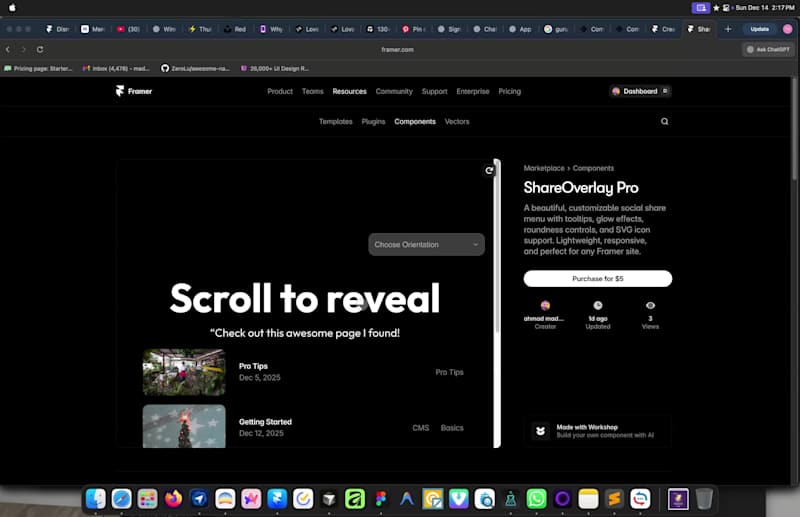Click the ShareOverlay Pro heading

tap(581, 188)
